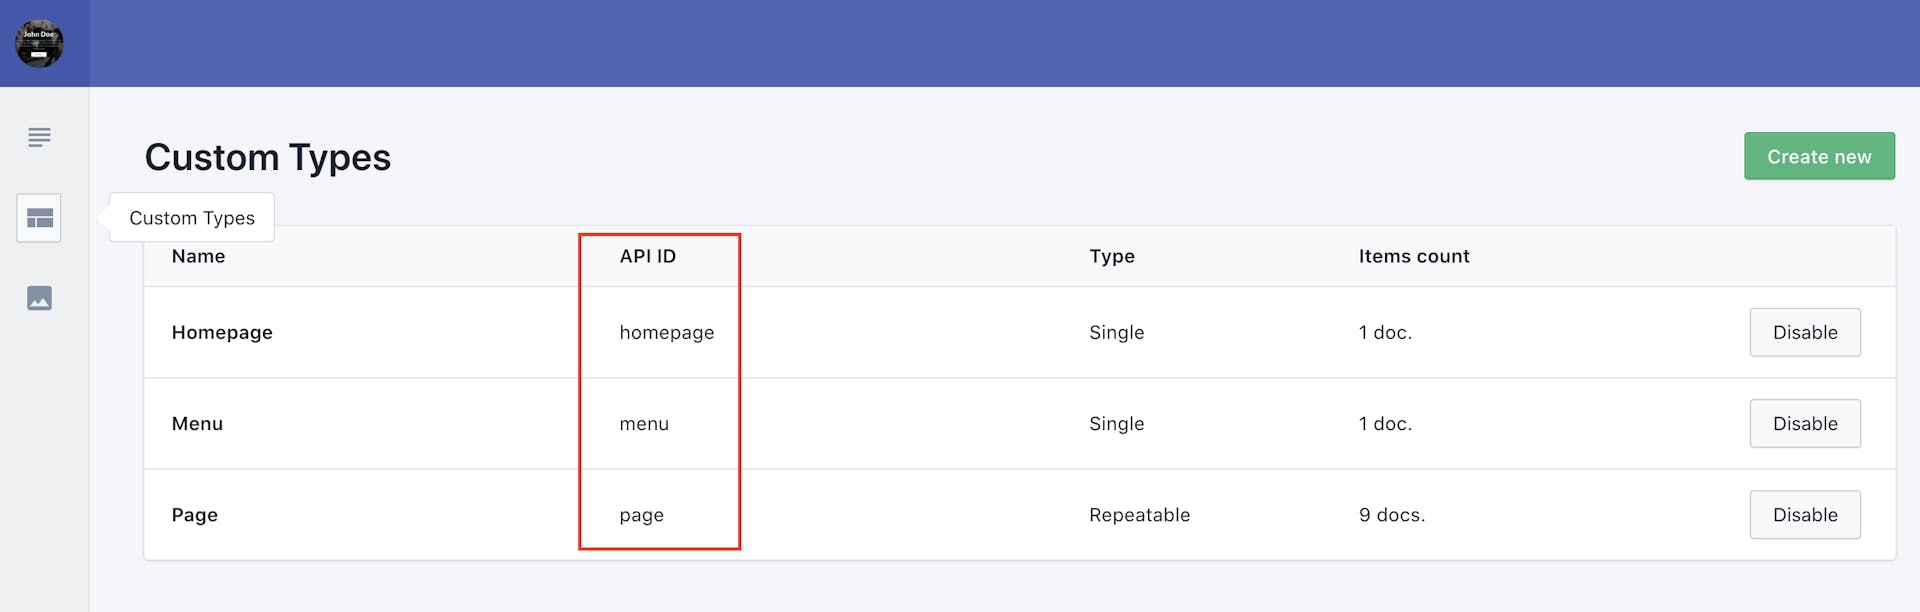Click the Items count column header
Screen dimensions: 1920x612
click(x=1413, y=257)
